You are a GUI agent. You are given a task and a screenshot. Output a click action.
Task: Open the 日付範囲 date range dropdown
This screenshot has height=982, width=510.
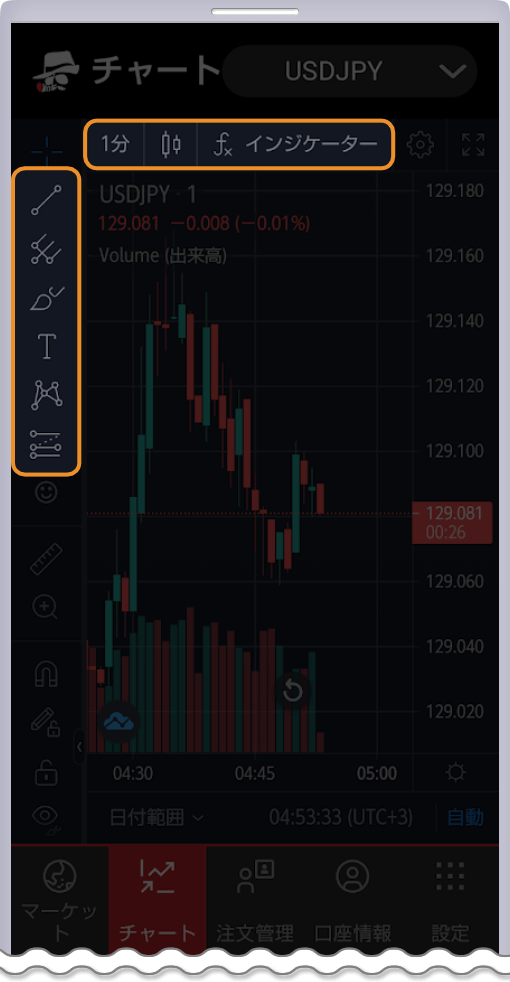coord(157,817)
